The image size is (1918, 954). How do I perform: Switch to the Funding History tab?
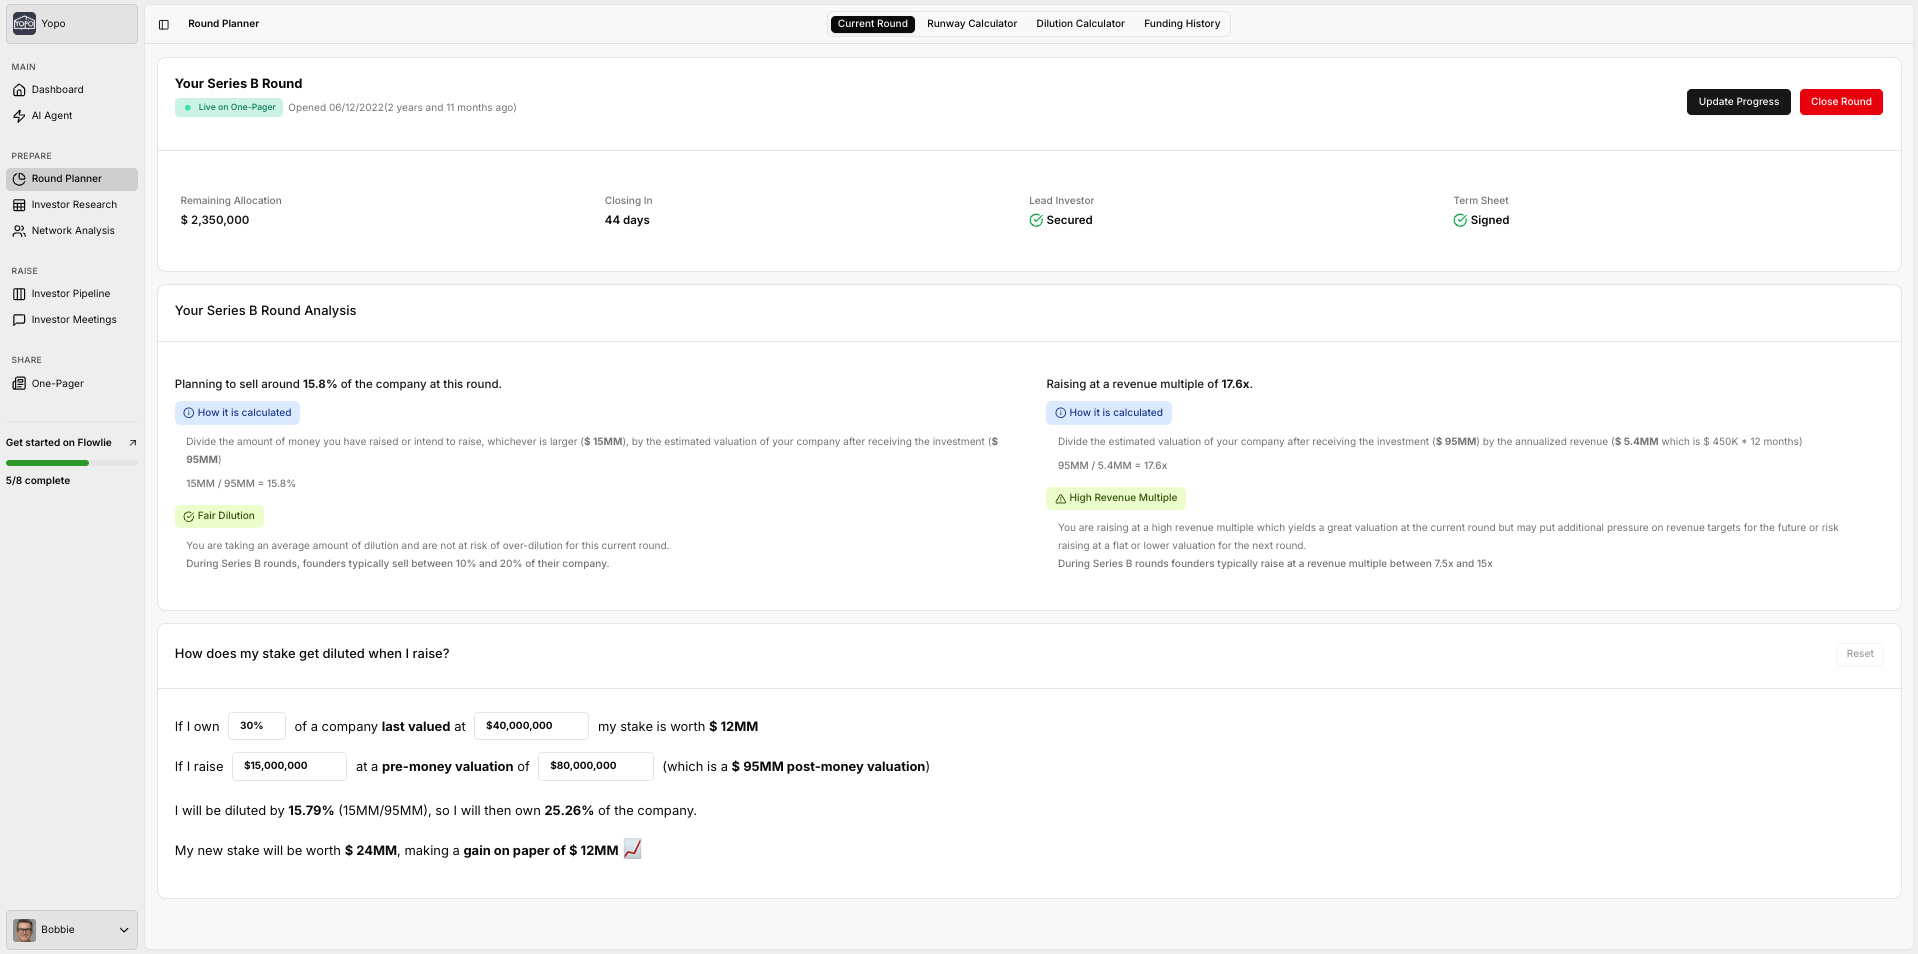coord(1181,24)
